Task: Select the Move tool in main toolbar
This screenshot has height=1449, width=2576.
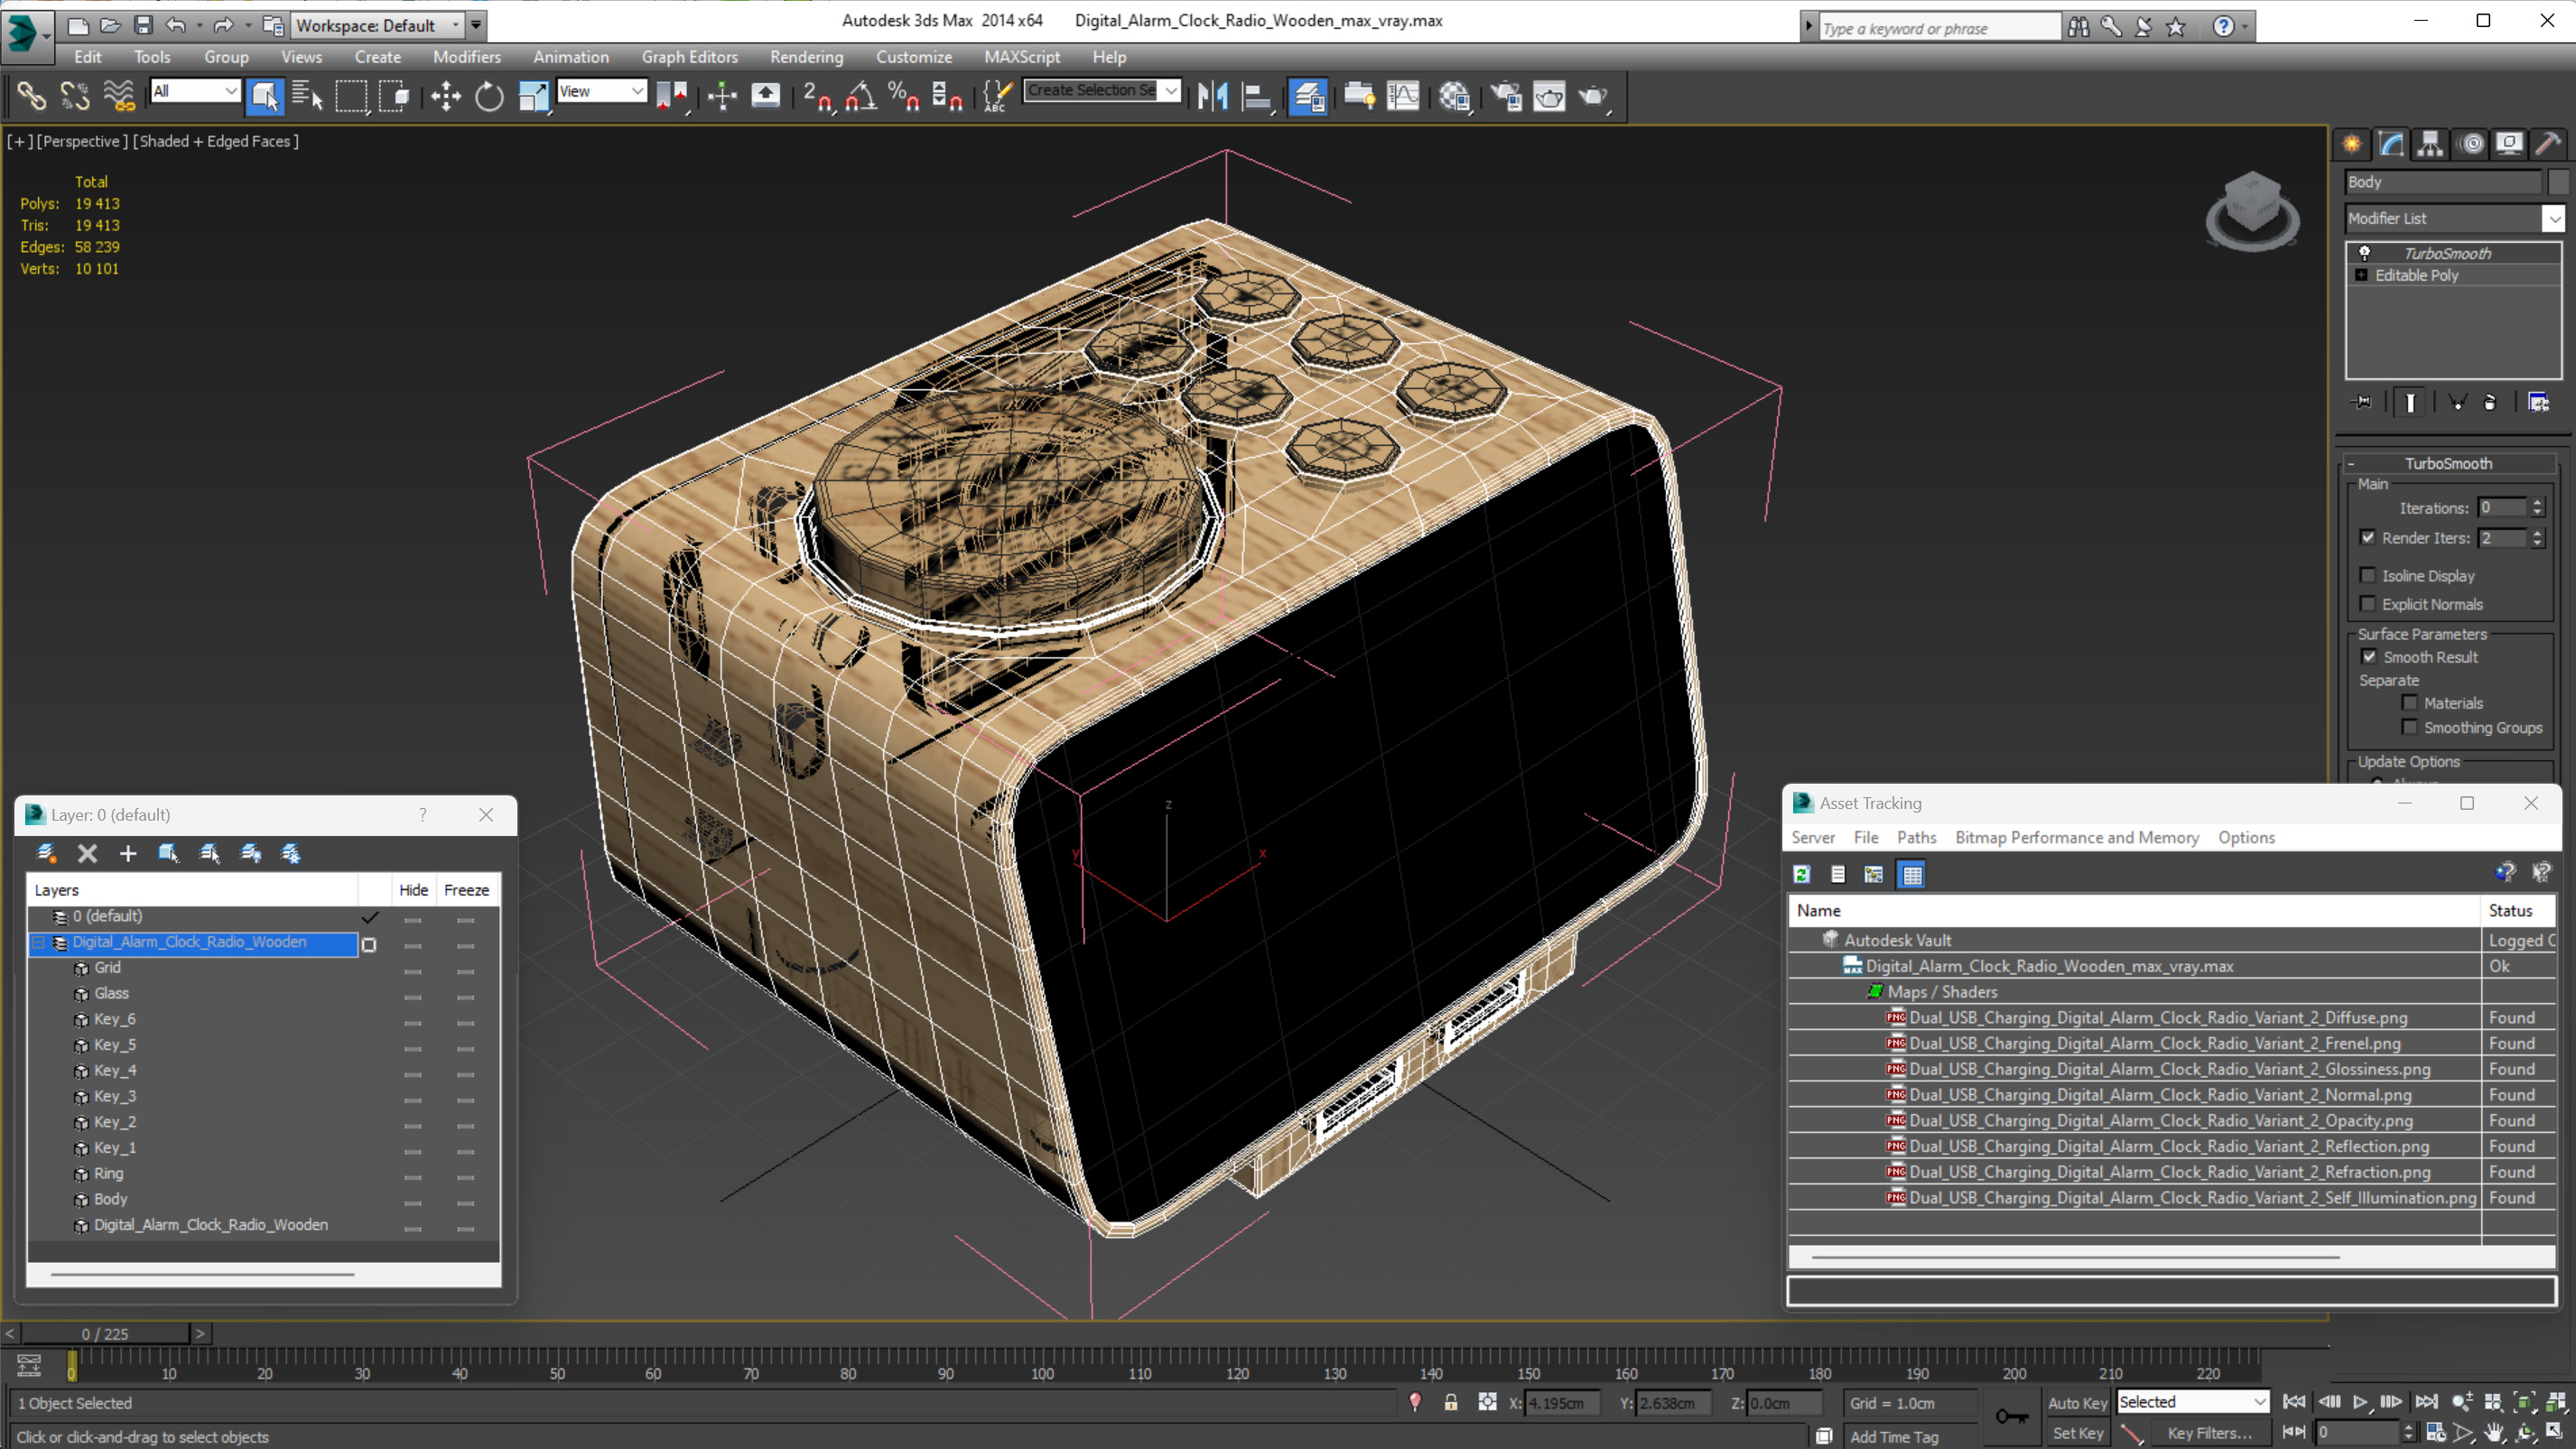Action: pos(446,96)
